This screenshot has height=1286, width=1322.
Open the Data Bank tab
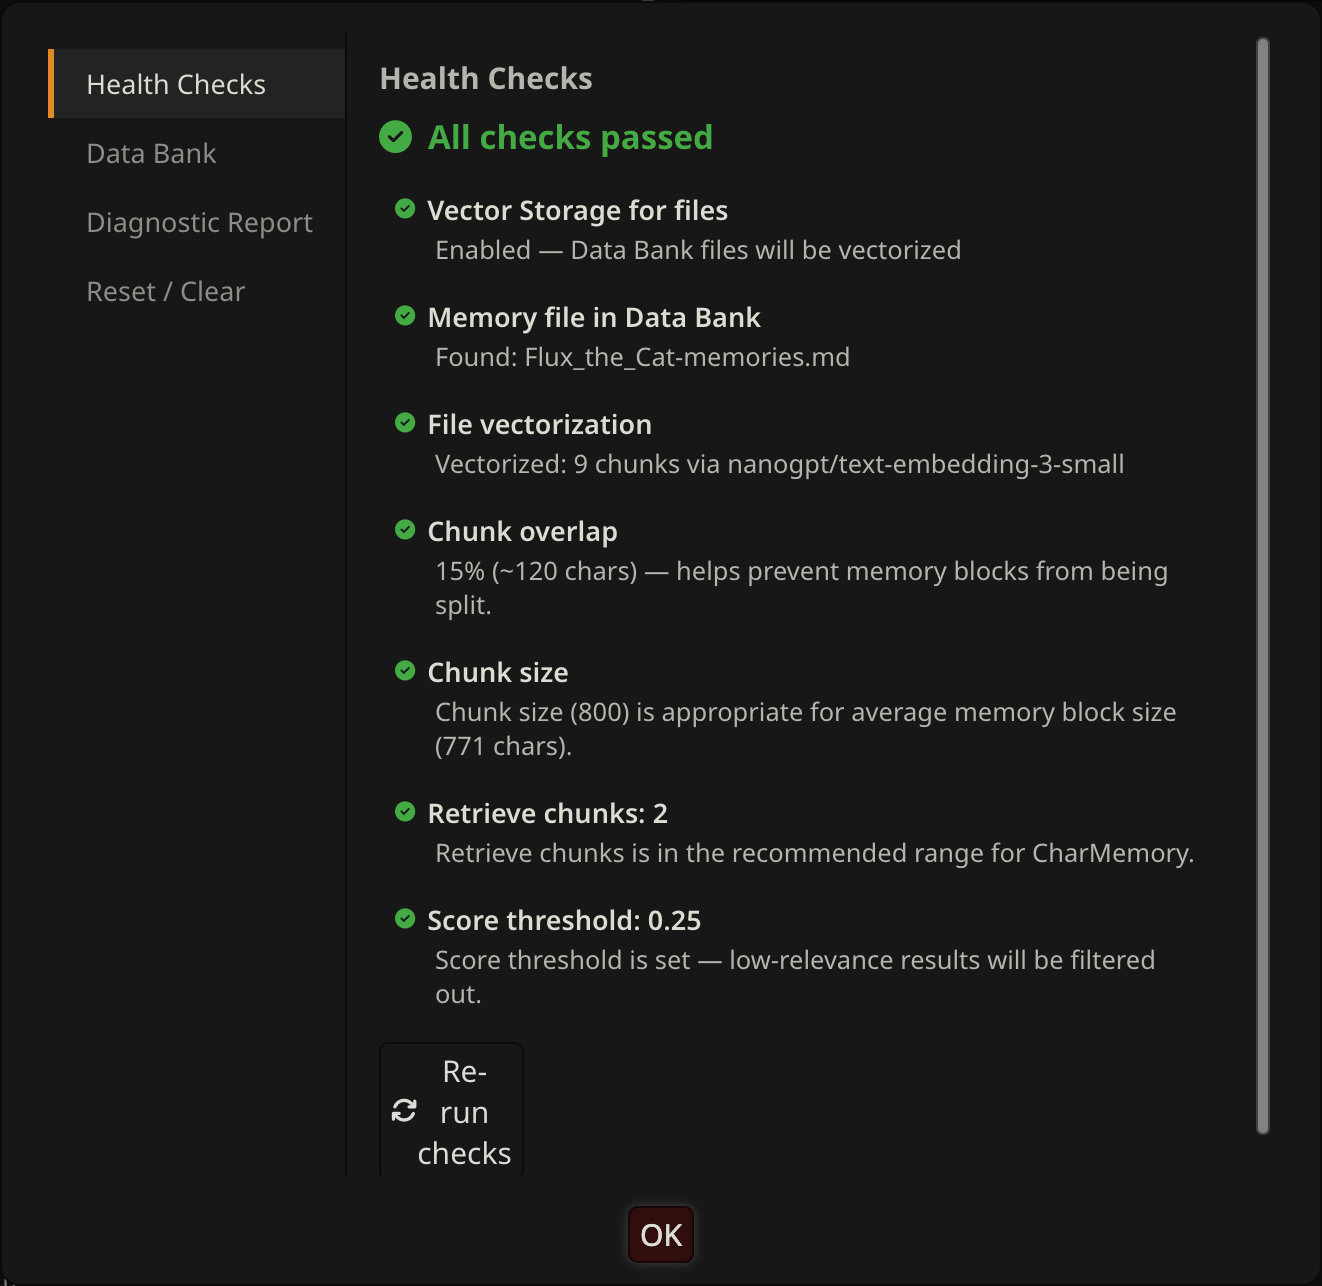coord(151,153)
